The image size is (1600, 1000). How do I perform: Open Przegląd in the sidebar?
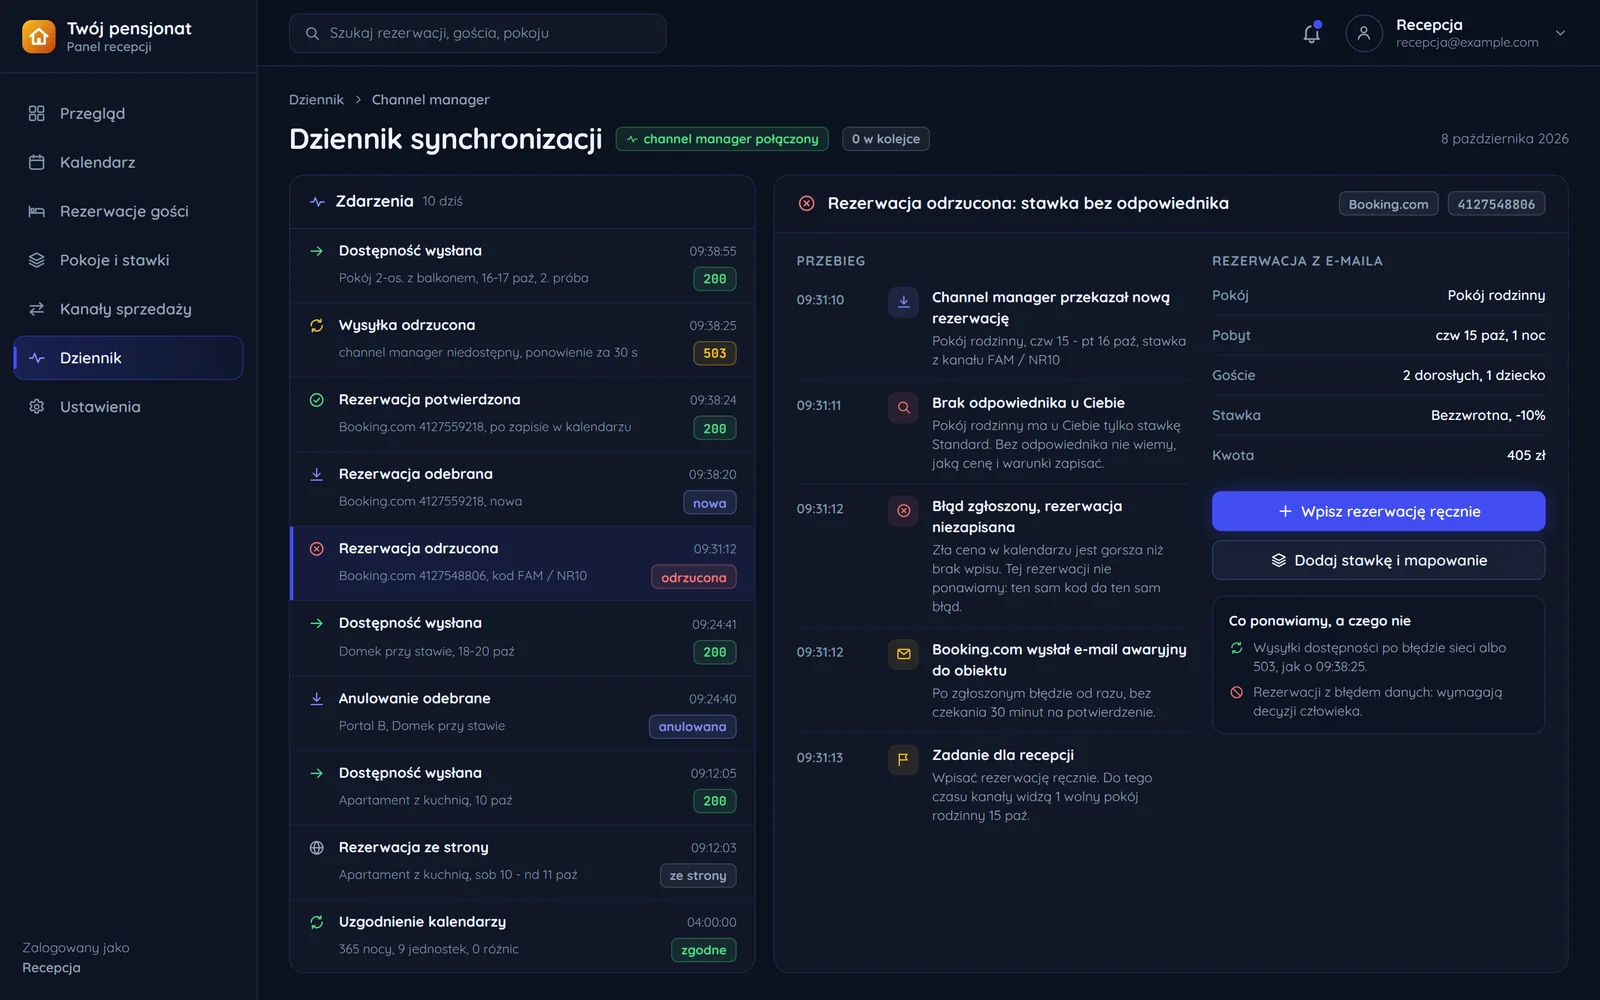click(x=128, y=113)
